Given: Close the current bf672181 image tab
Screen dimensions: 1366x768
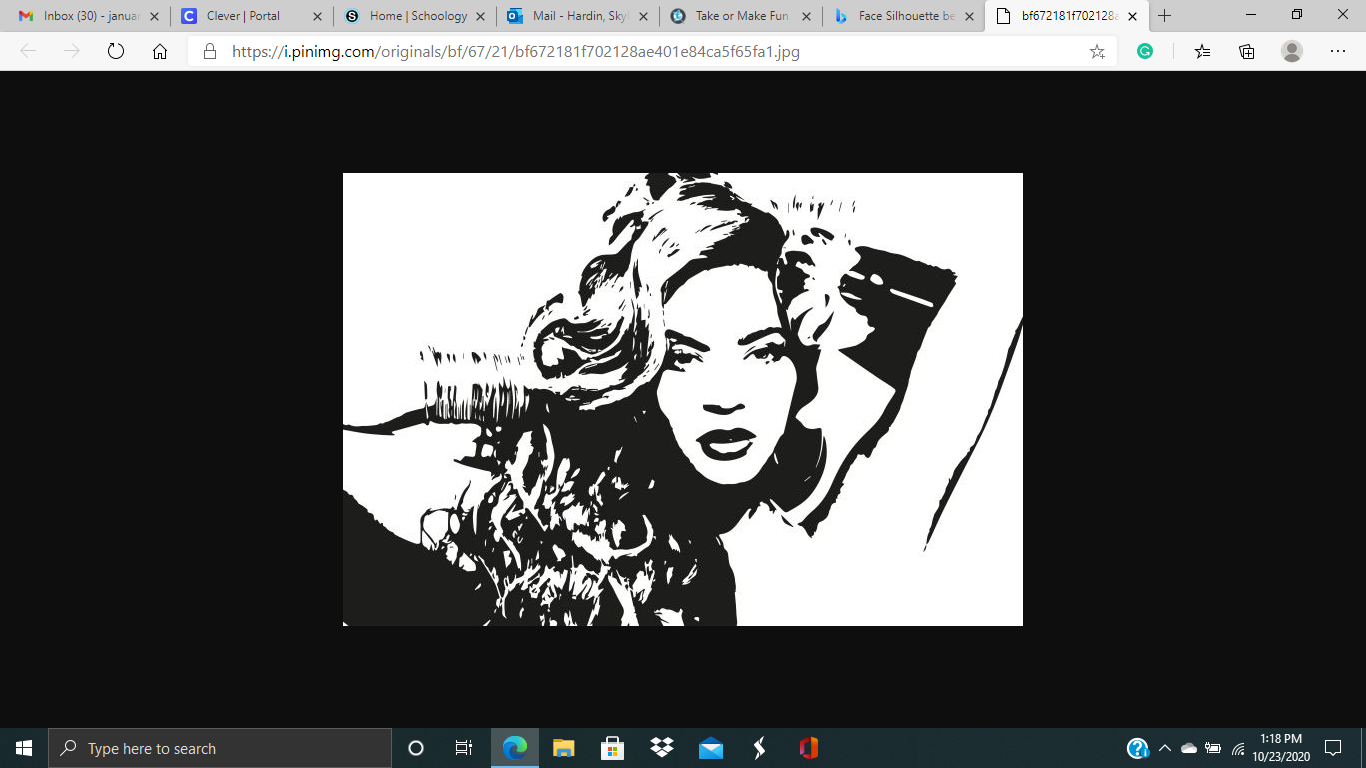Looking at the screenshot, I should coord(1132,16).
